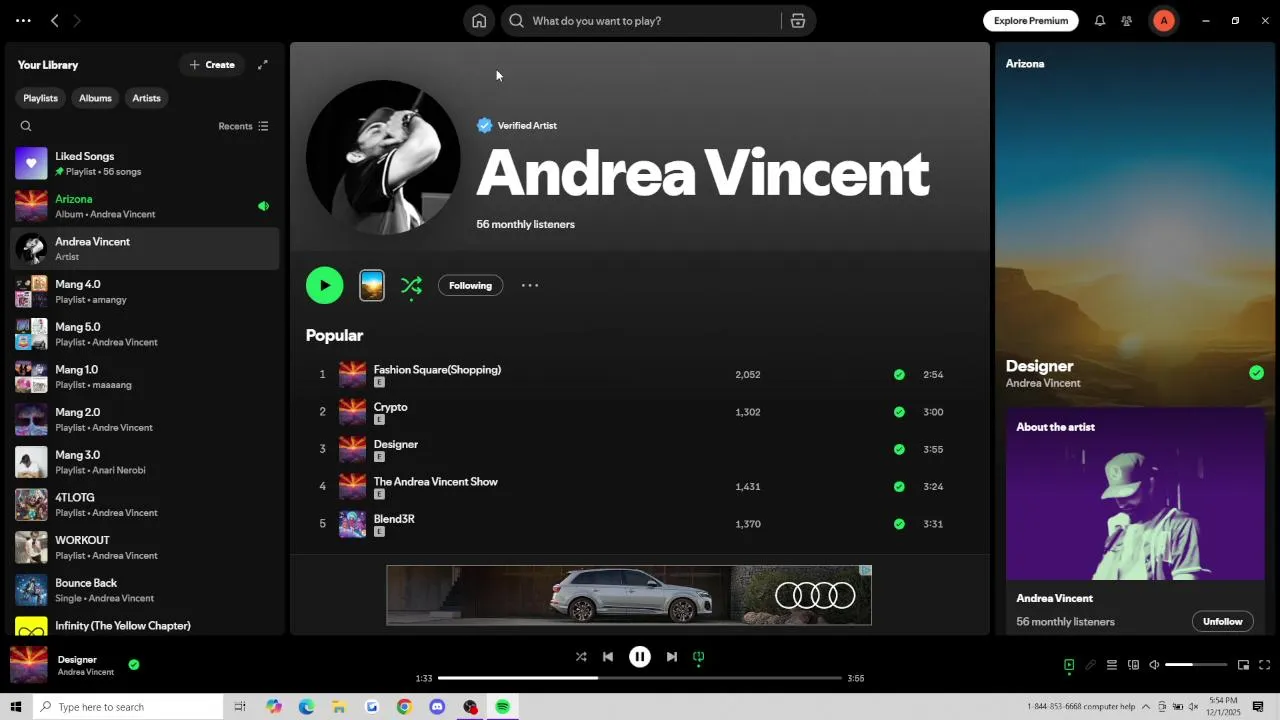Image resolution: width=1280 pixels, height=720 pixels.
Task: Toggle shuffle on artist page
Action: click(411, 286)
